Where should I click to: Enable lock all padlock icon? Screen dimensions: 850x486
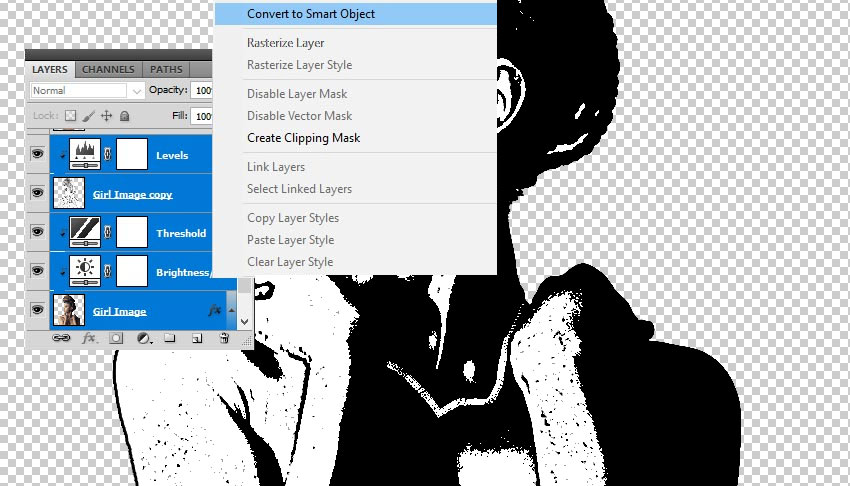[x=124, y=115]
